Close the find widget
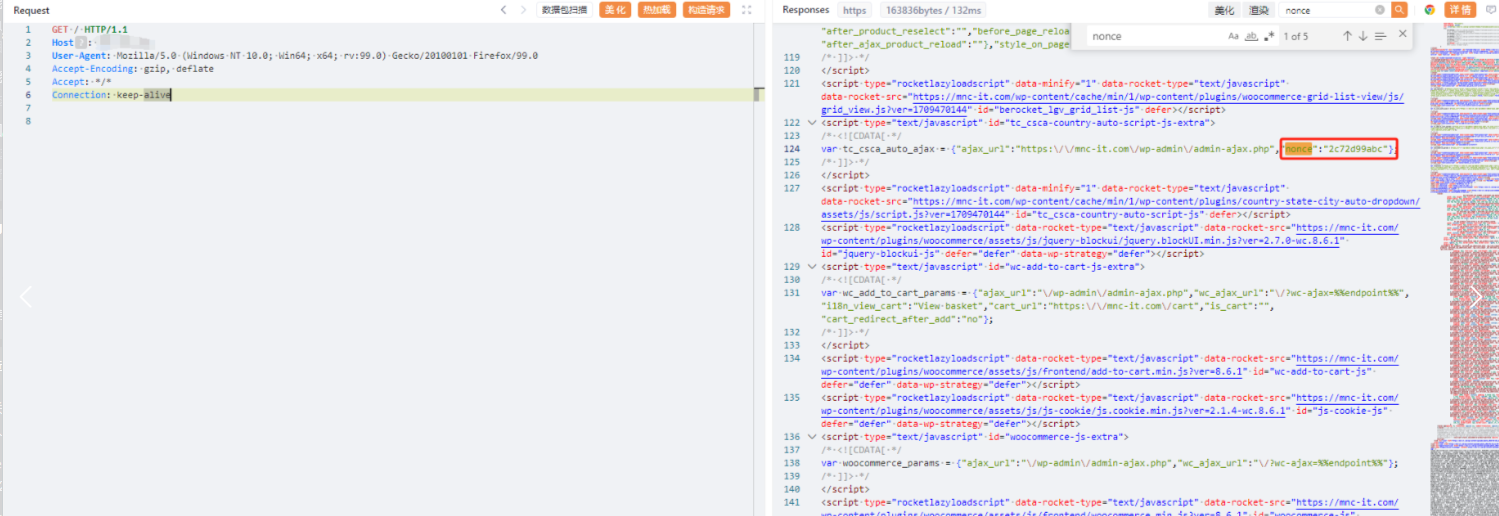 1403,34
